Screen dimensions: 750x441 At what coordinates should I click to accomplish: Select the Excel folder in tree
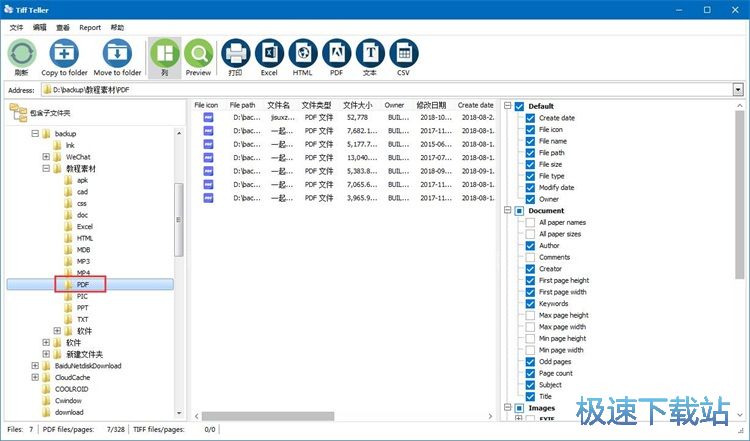click(x=86, y=227)
